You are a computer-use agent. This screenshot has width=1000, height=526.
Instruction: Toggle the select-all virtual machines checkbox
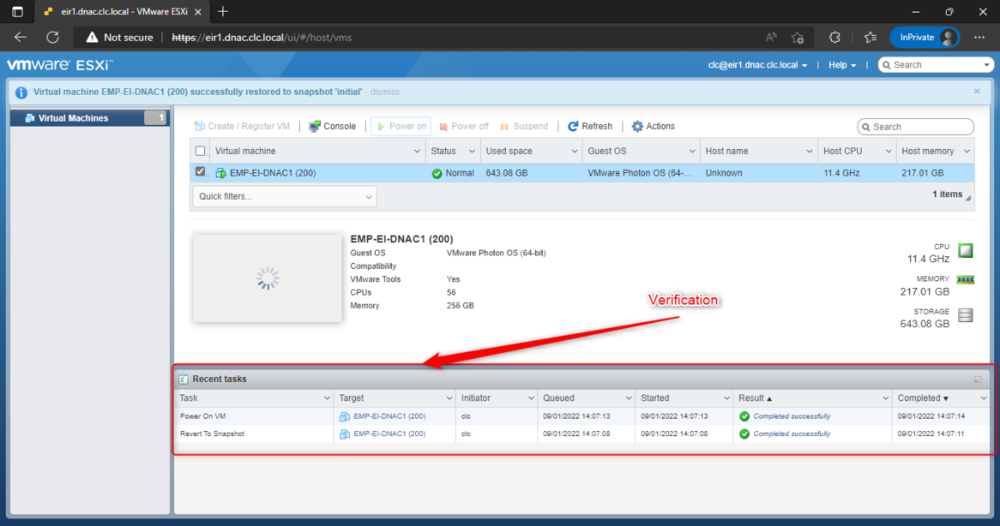200,151
